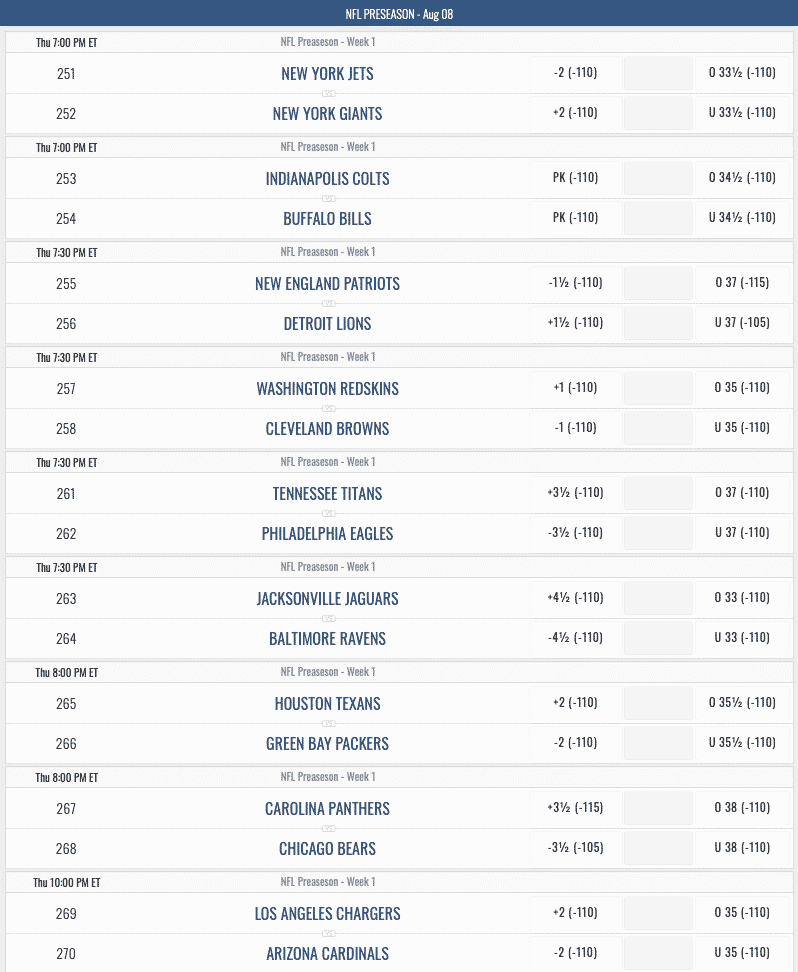Open New England Patriots team link
798x972 pixels.
pos(327,284)
